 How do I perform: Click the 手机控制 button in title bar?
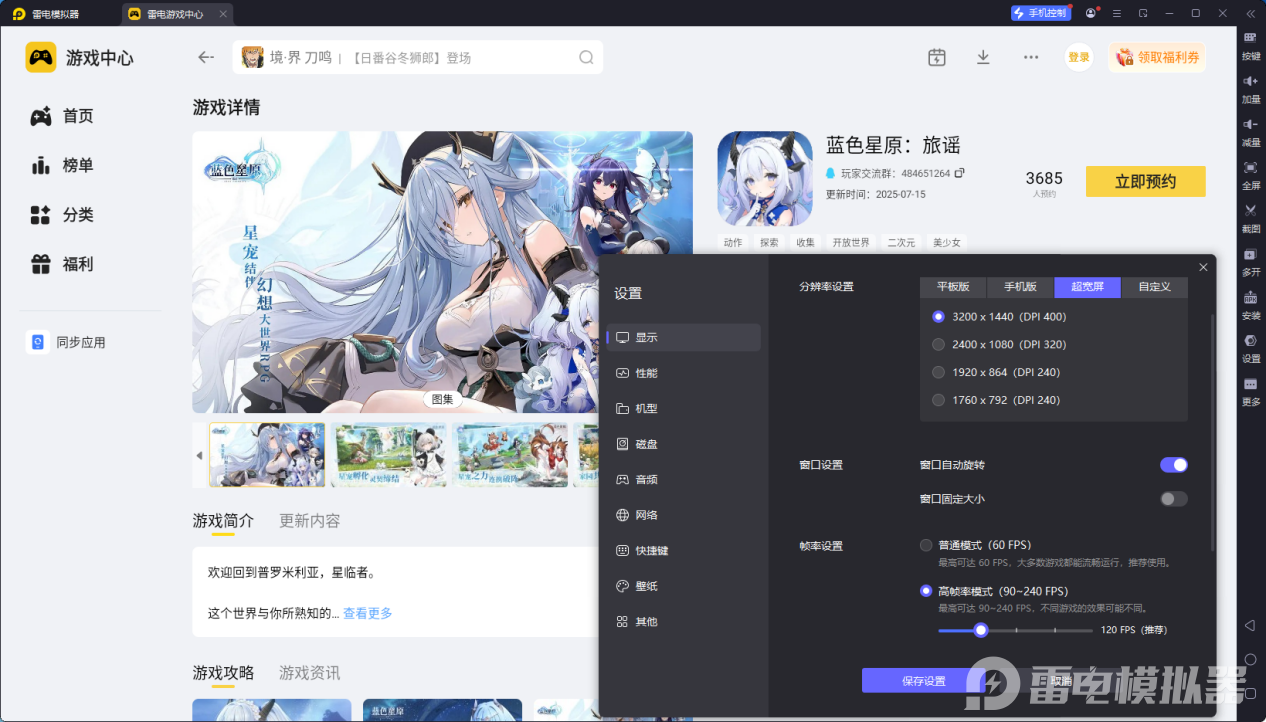coord(1040,13)
